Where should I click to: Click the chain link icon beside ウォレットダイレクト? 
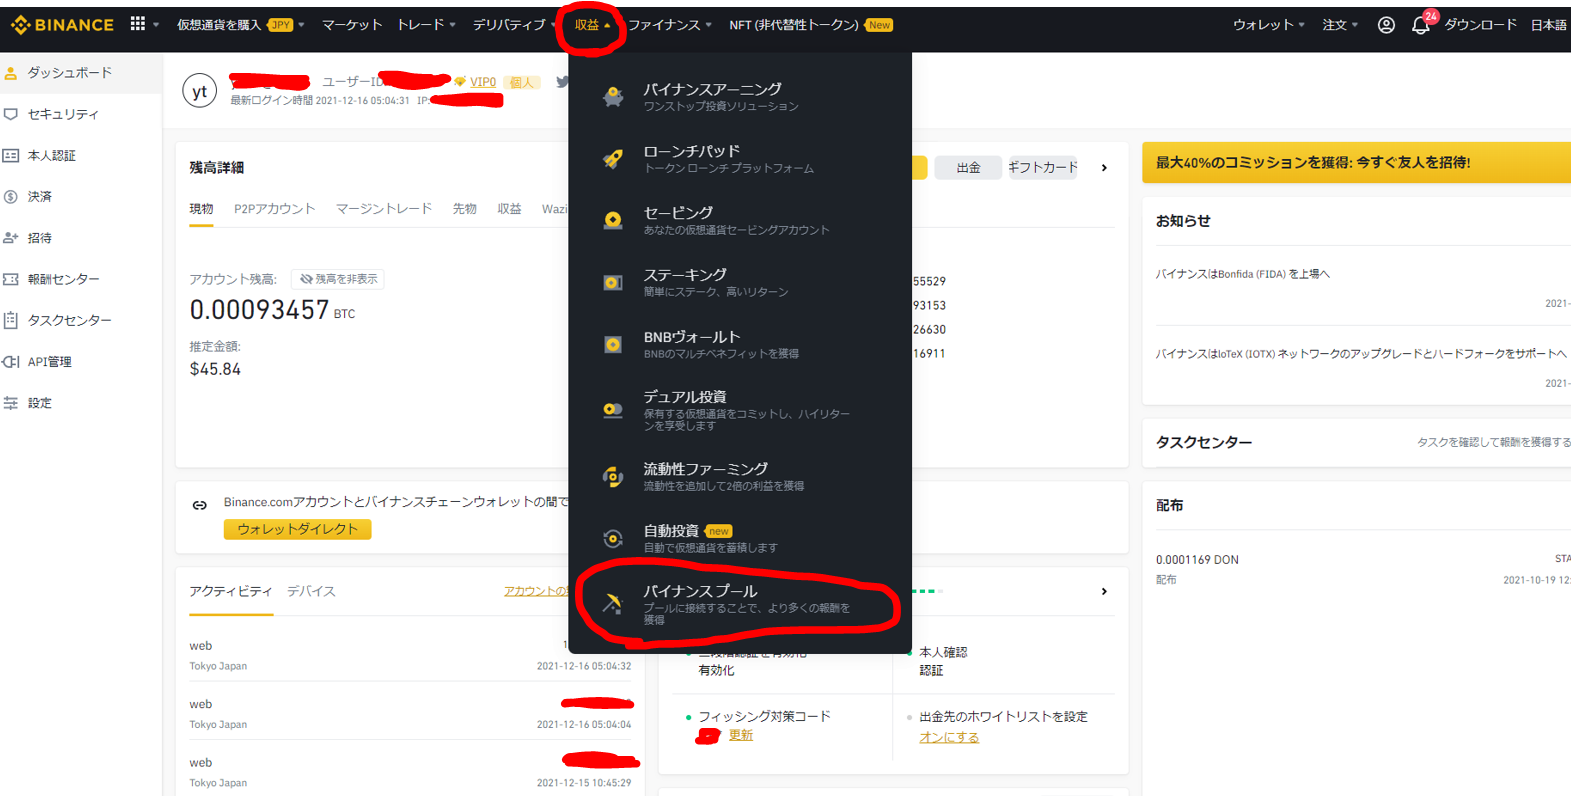[200, 505]
